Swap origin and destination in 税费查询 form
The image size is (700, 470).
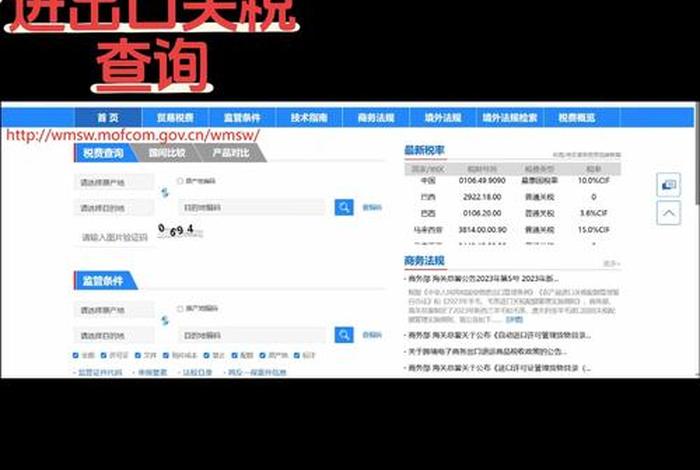tap(165, 192)
